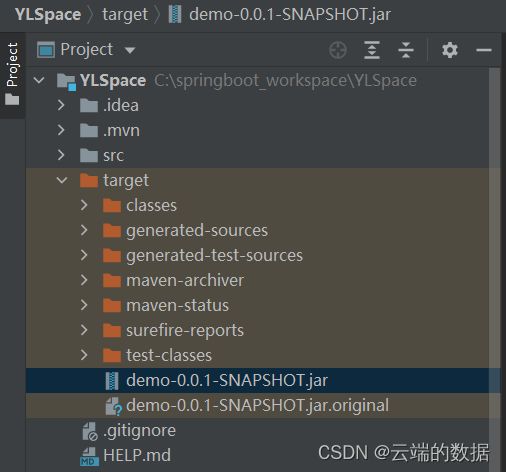506x472 pixels.
Task: Click the Select Opened File locate icon
Action: click(x=338, y=50)
